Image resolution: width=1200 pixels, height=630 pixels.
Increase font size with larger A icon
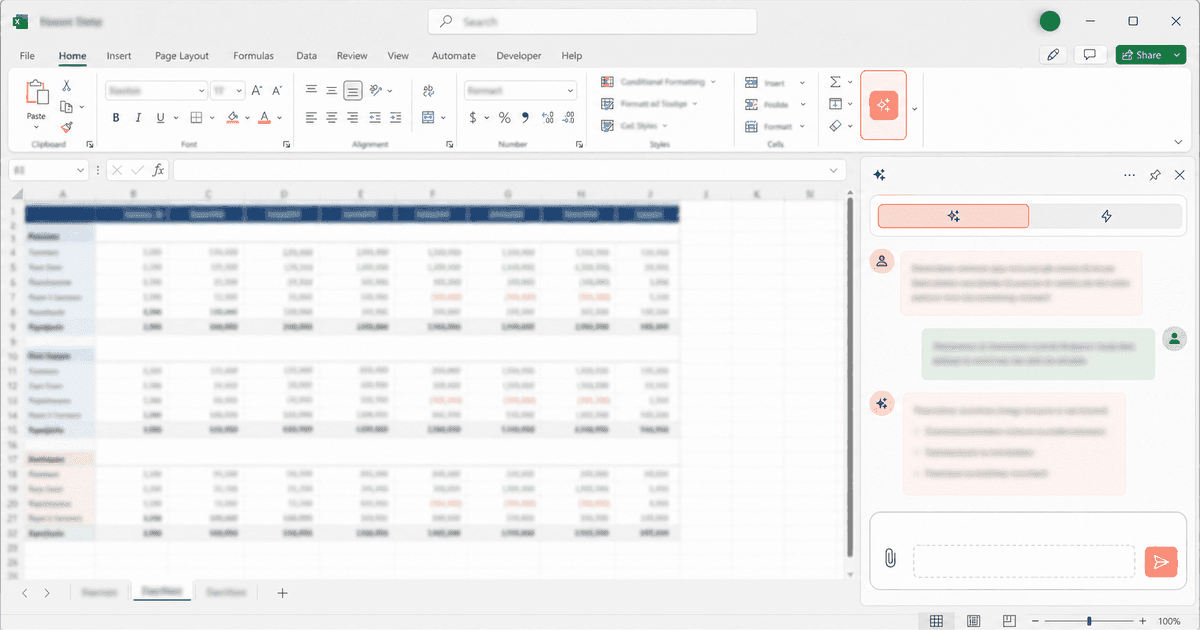coord(257,90)
